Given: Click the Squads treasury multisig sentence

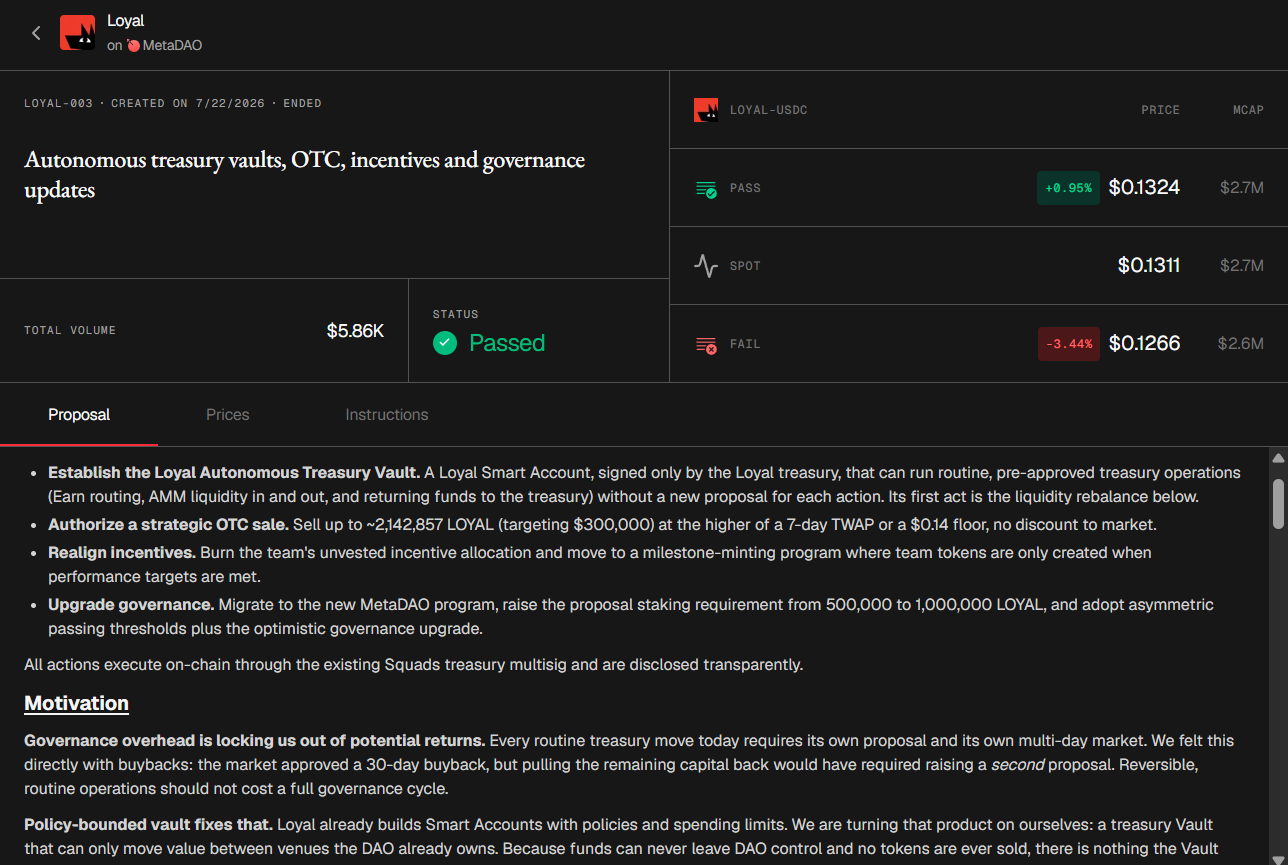Looking at the screenshot, I should click(413, 664).
